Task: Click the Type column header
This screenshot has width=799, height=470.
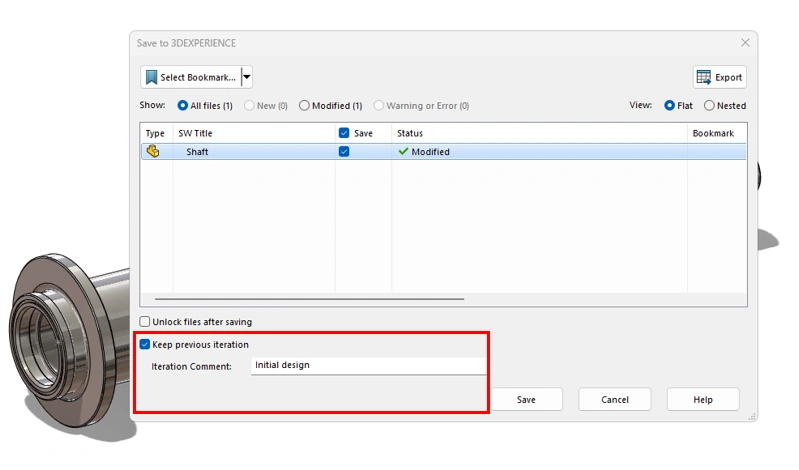Action: tap(155, 134)
